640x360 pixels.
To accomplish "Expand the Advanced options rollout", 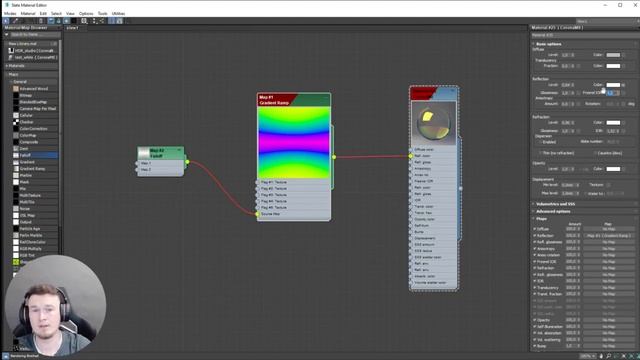I will click(553, 211).
